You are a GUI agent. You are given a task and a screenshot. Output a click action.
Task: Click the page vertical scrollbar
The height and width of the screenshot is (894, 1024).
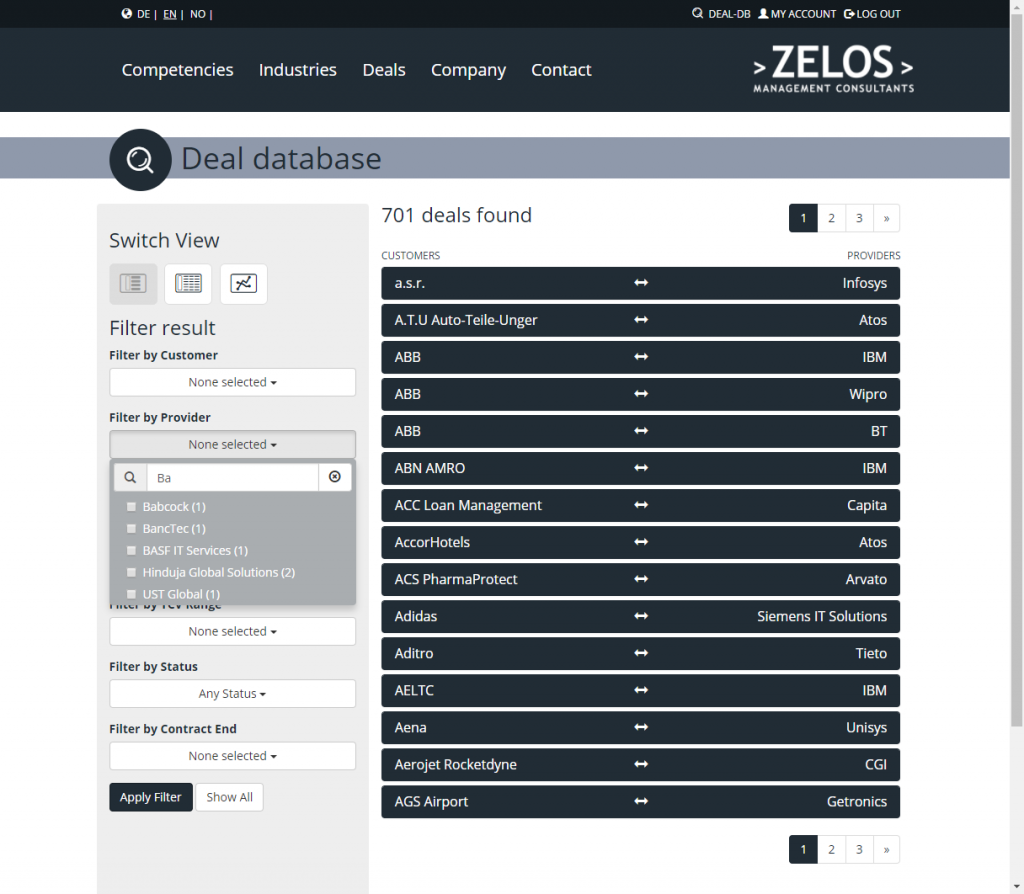[1017, 372]
